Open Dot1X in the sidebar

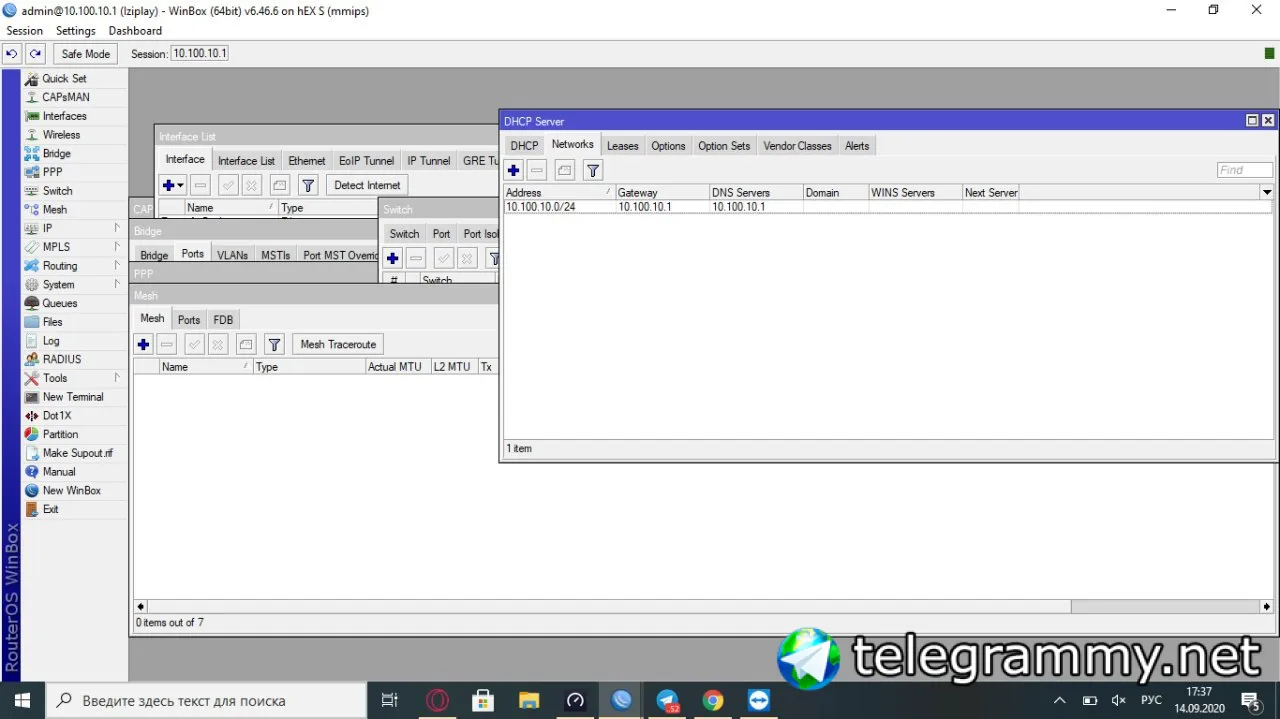tap(57, 416)
